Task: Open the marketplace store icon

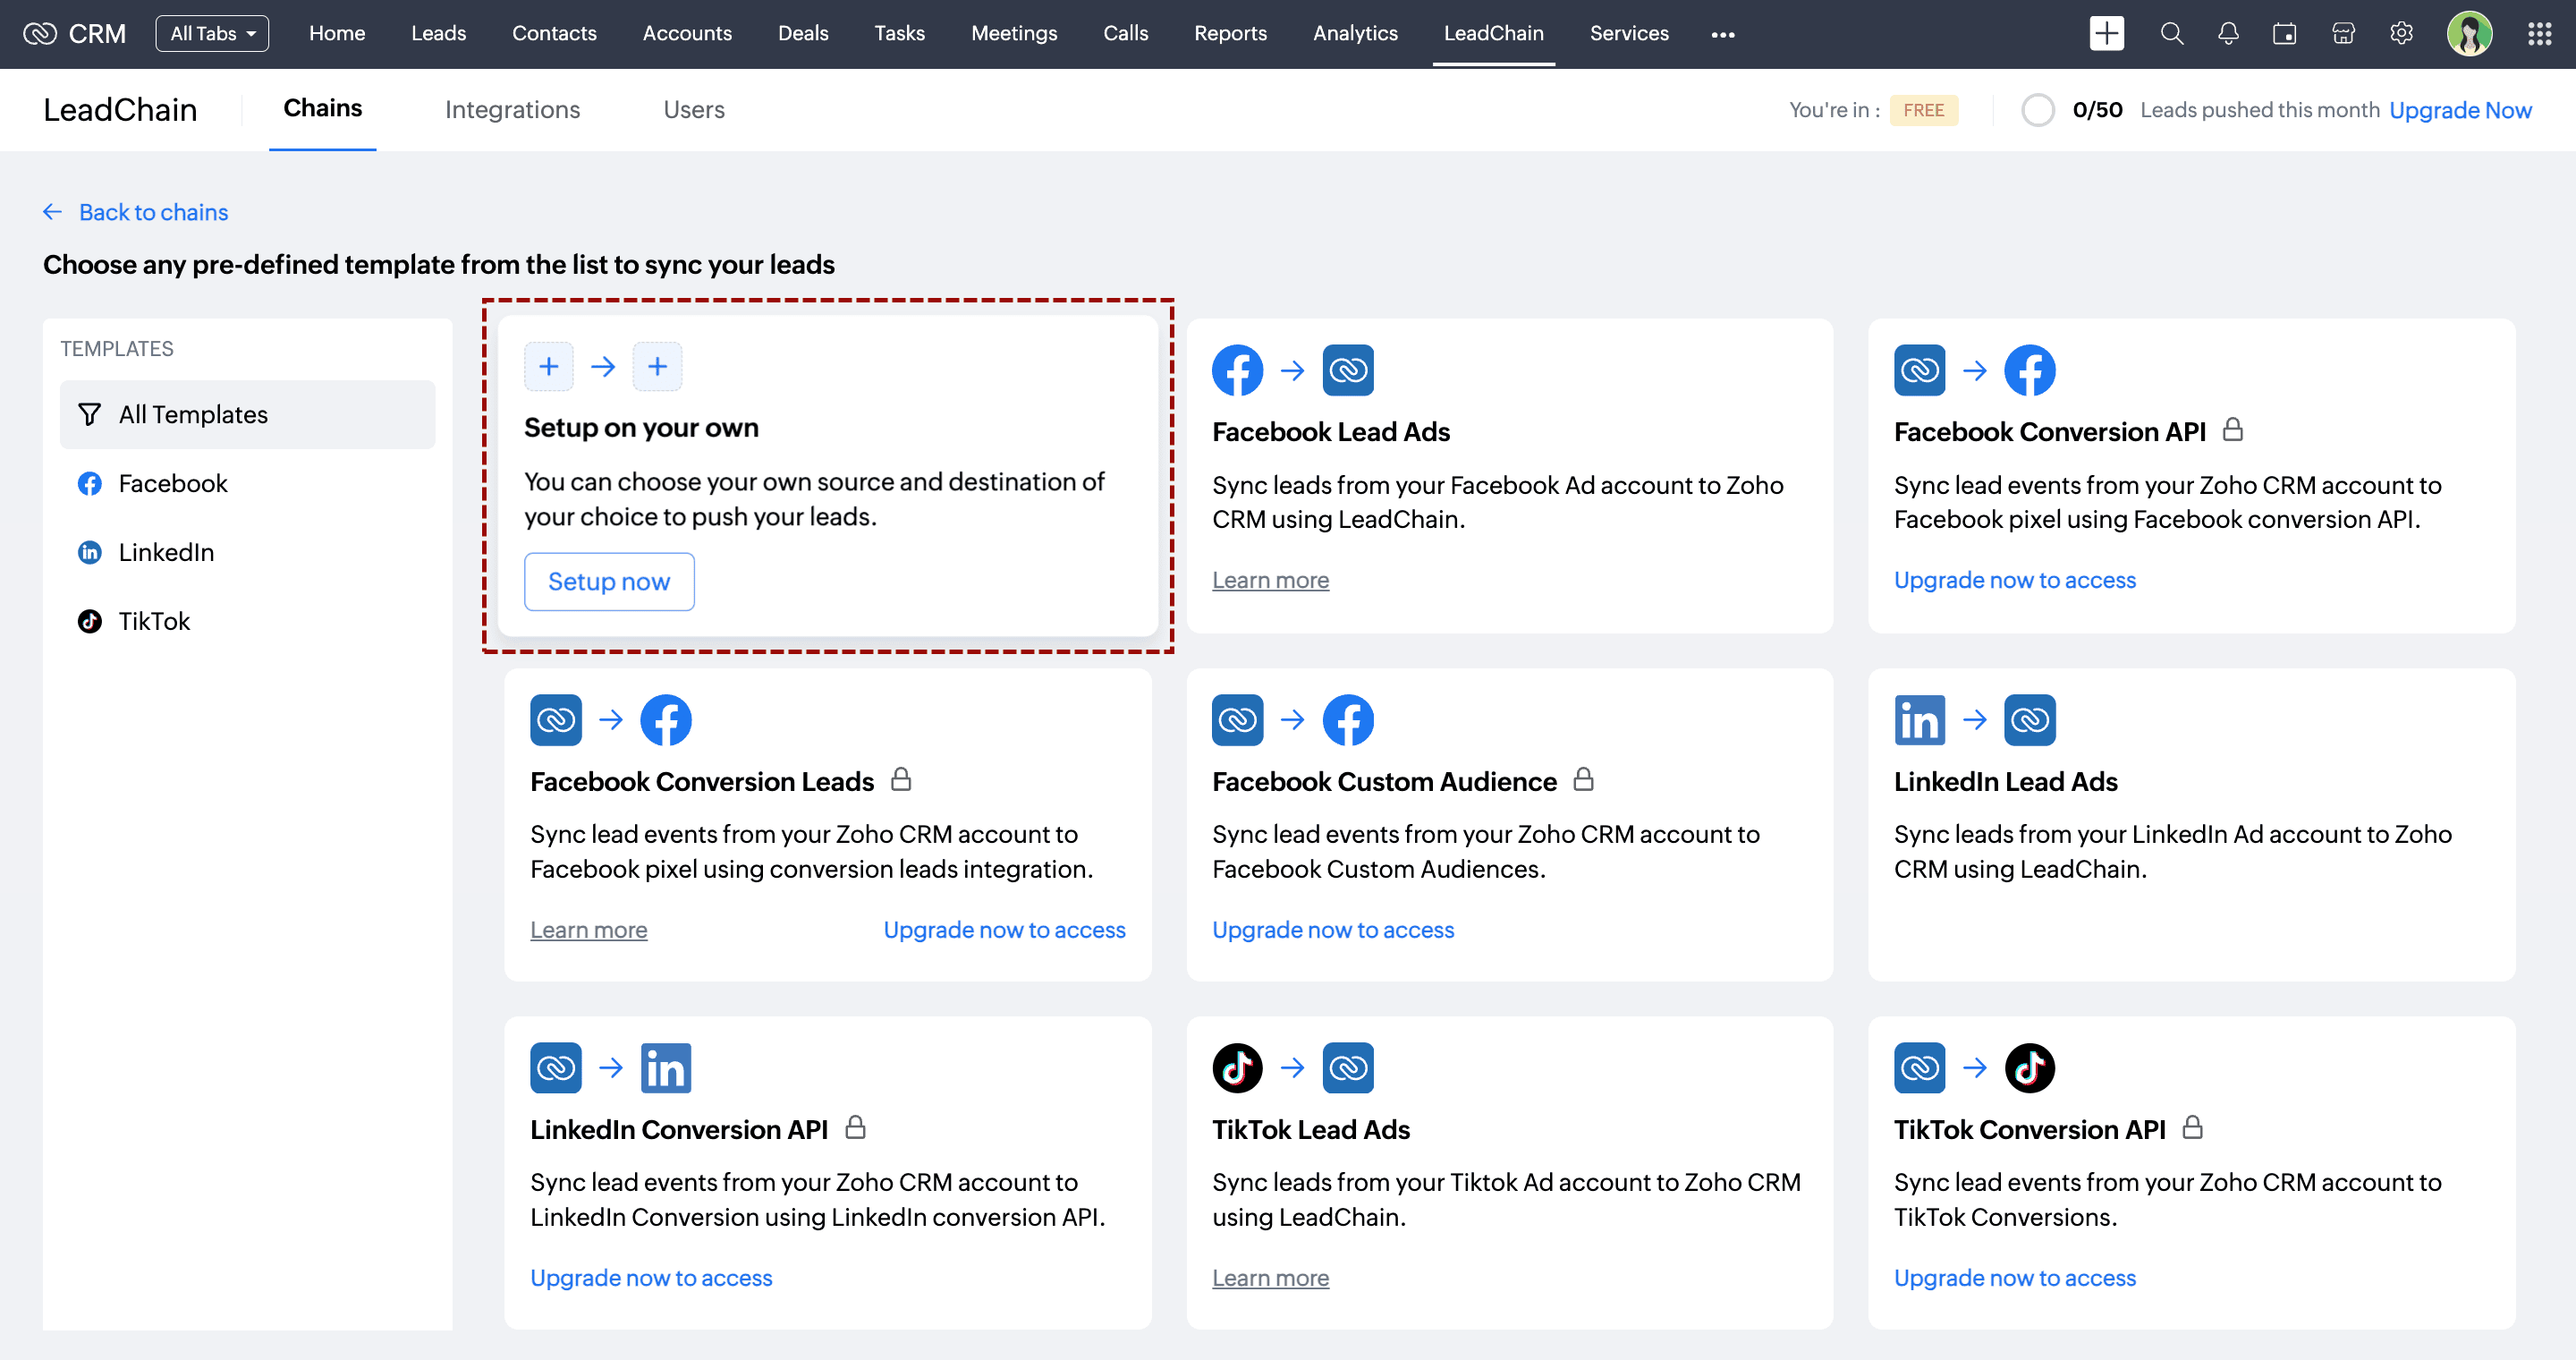Action: click(x=2343, y=33)
